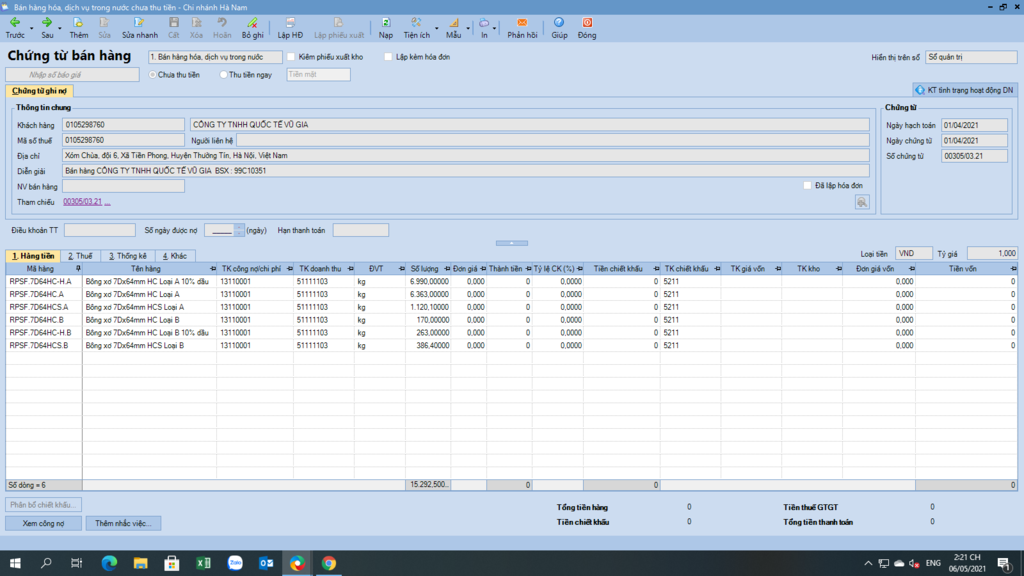Click the quantity cell 6.990,00000

point(428,281)
